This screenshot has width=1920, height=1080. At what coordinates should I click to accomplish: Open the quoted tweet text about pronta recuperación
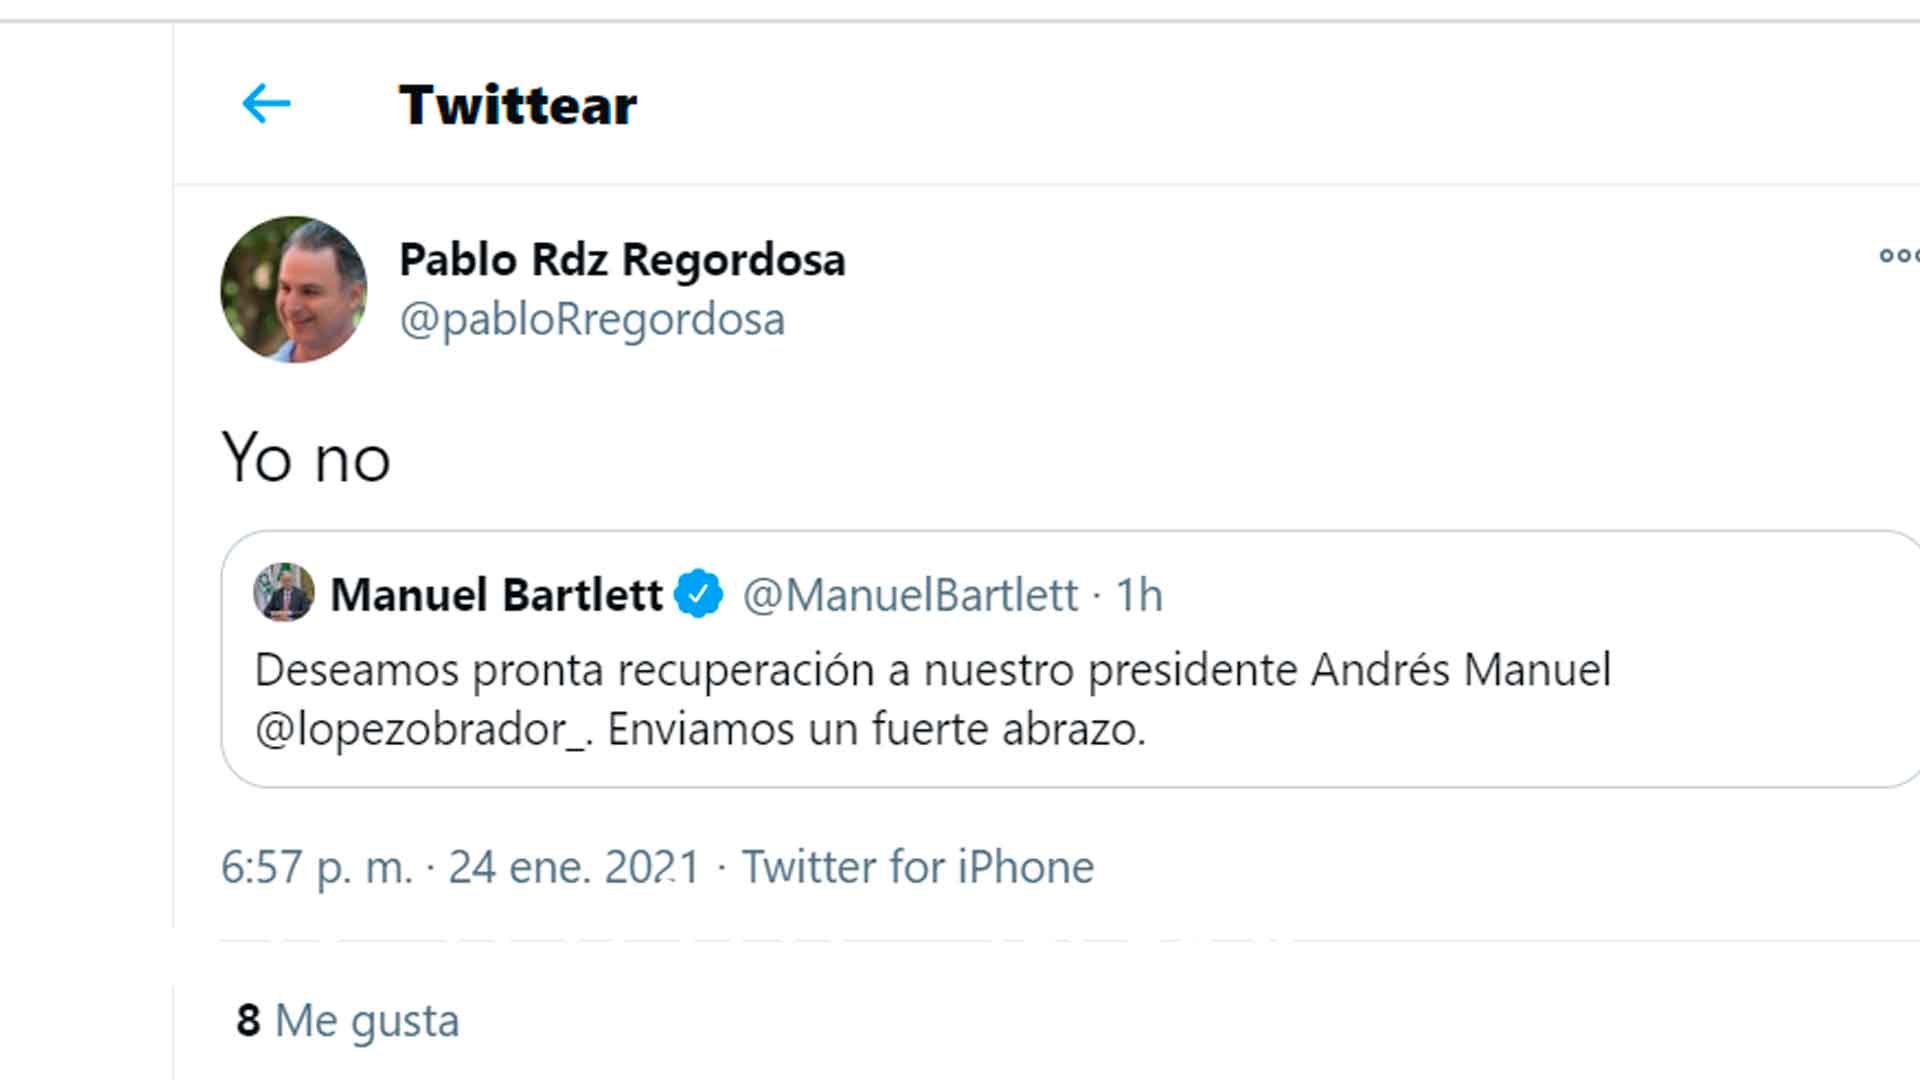point(933,699)
